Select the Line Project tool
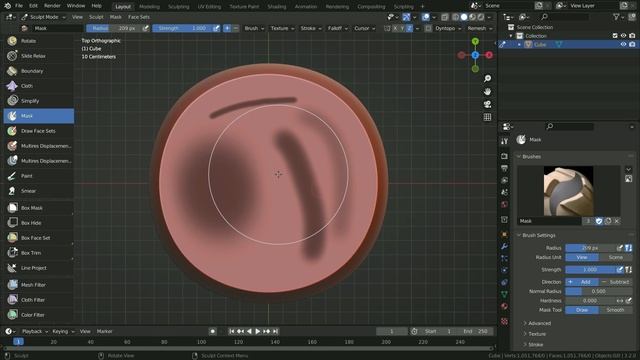The height and width of the screenshot is (360, 640). pyautogui.click(x=39, y=268)
